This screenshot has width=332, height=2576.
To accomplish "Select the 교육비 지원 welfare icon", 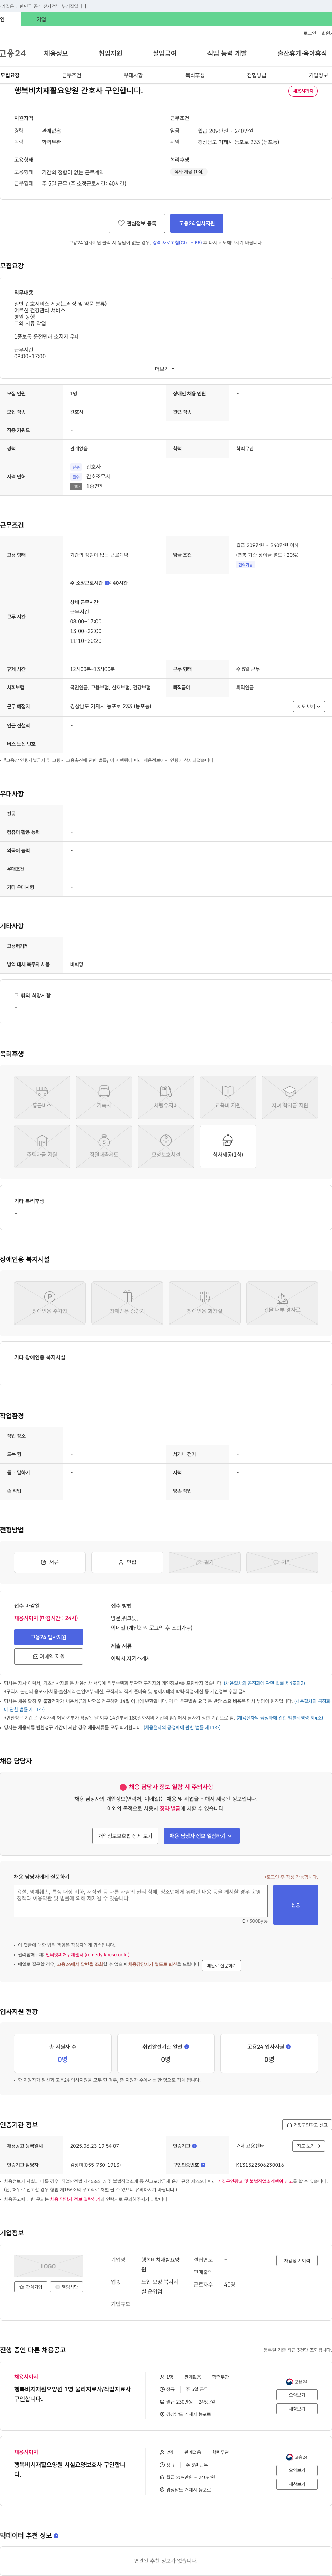I will pyautogui.click(x=228, y=1097).
